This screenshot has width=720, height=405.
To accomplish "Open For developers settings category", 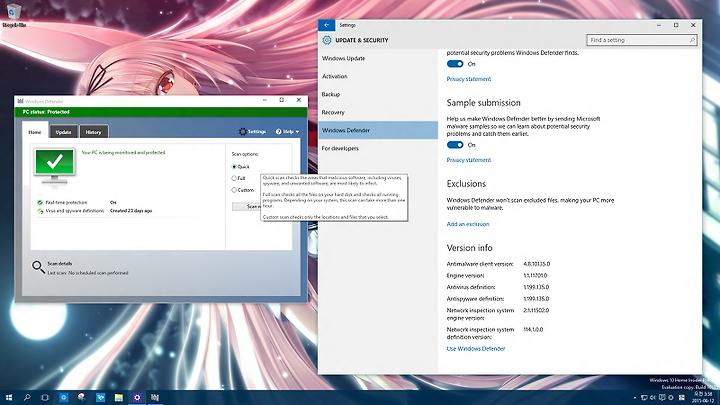I will 378,148.
